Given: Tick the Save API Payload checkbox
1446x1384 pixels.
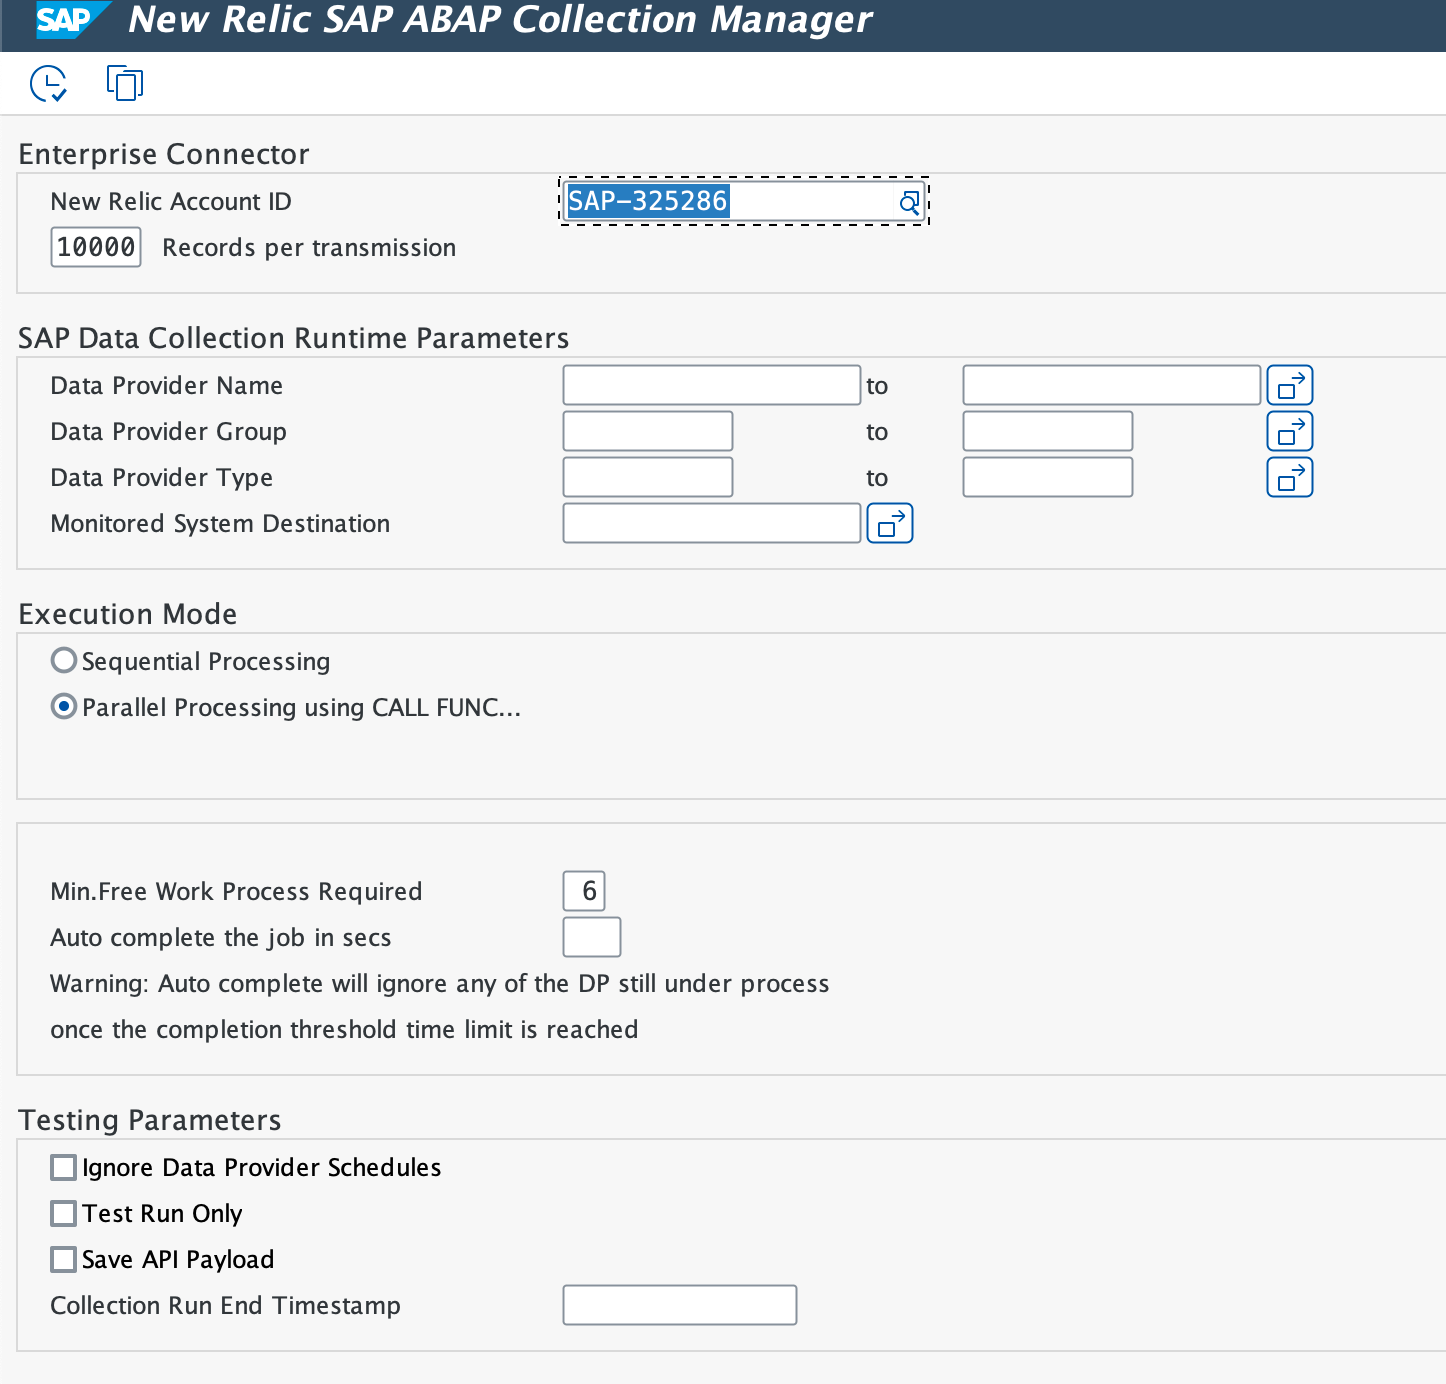Looking at the screenshot, I should pyautogui.click(x=64, y=1260).
